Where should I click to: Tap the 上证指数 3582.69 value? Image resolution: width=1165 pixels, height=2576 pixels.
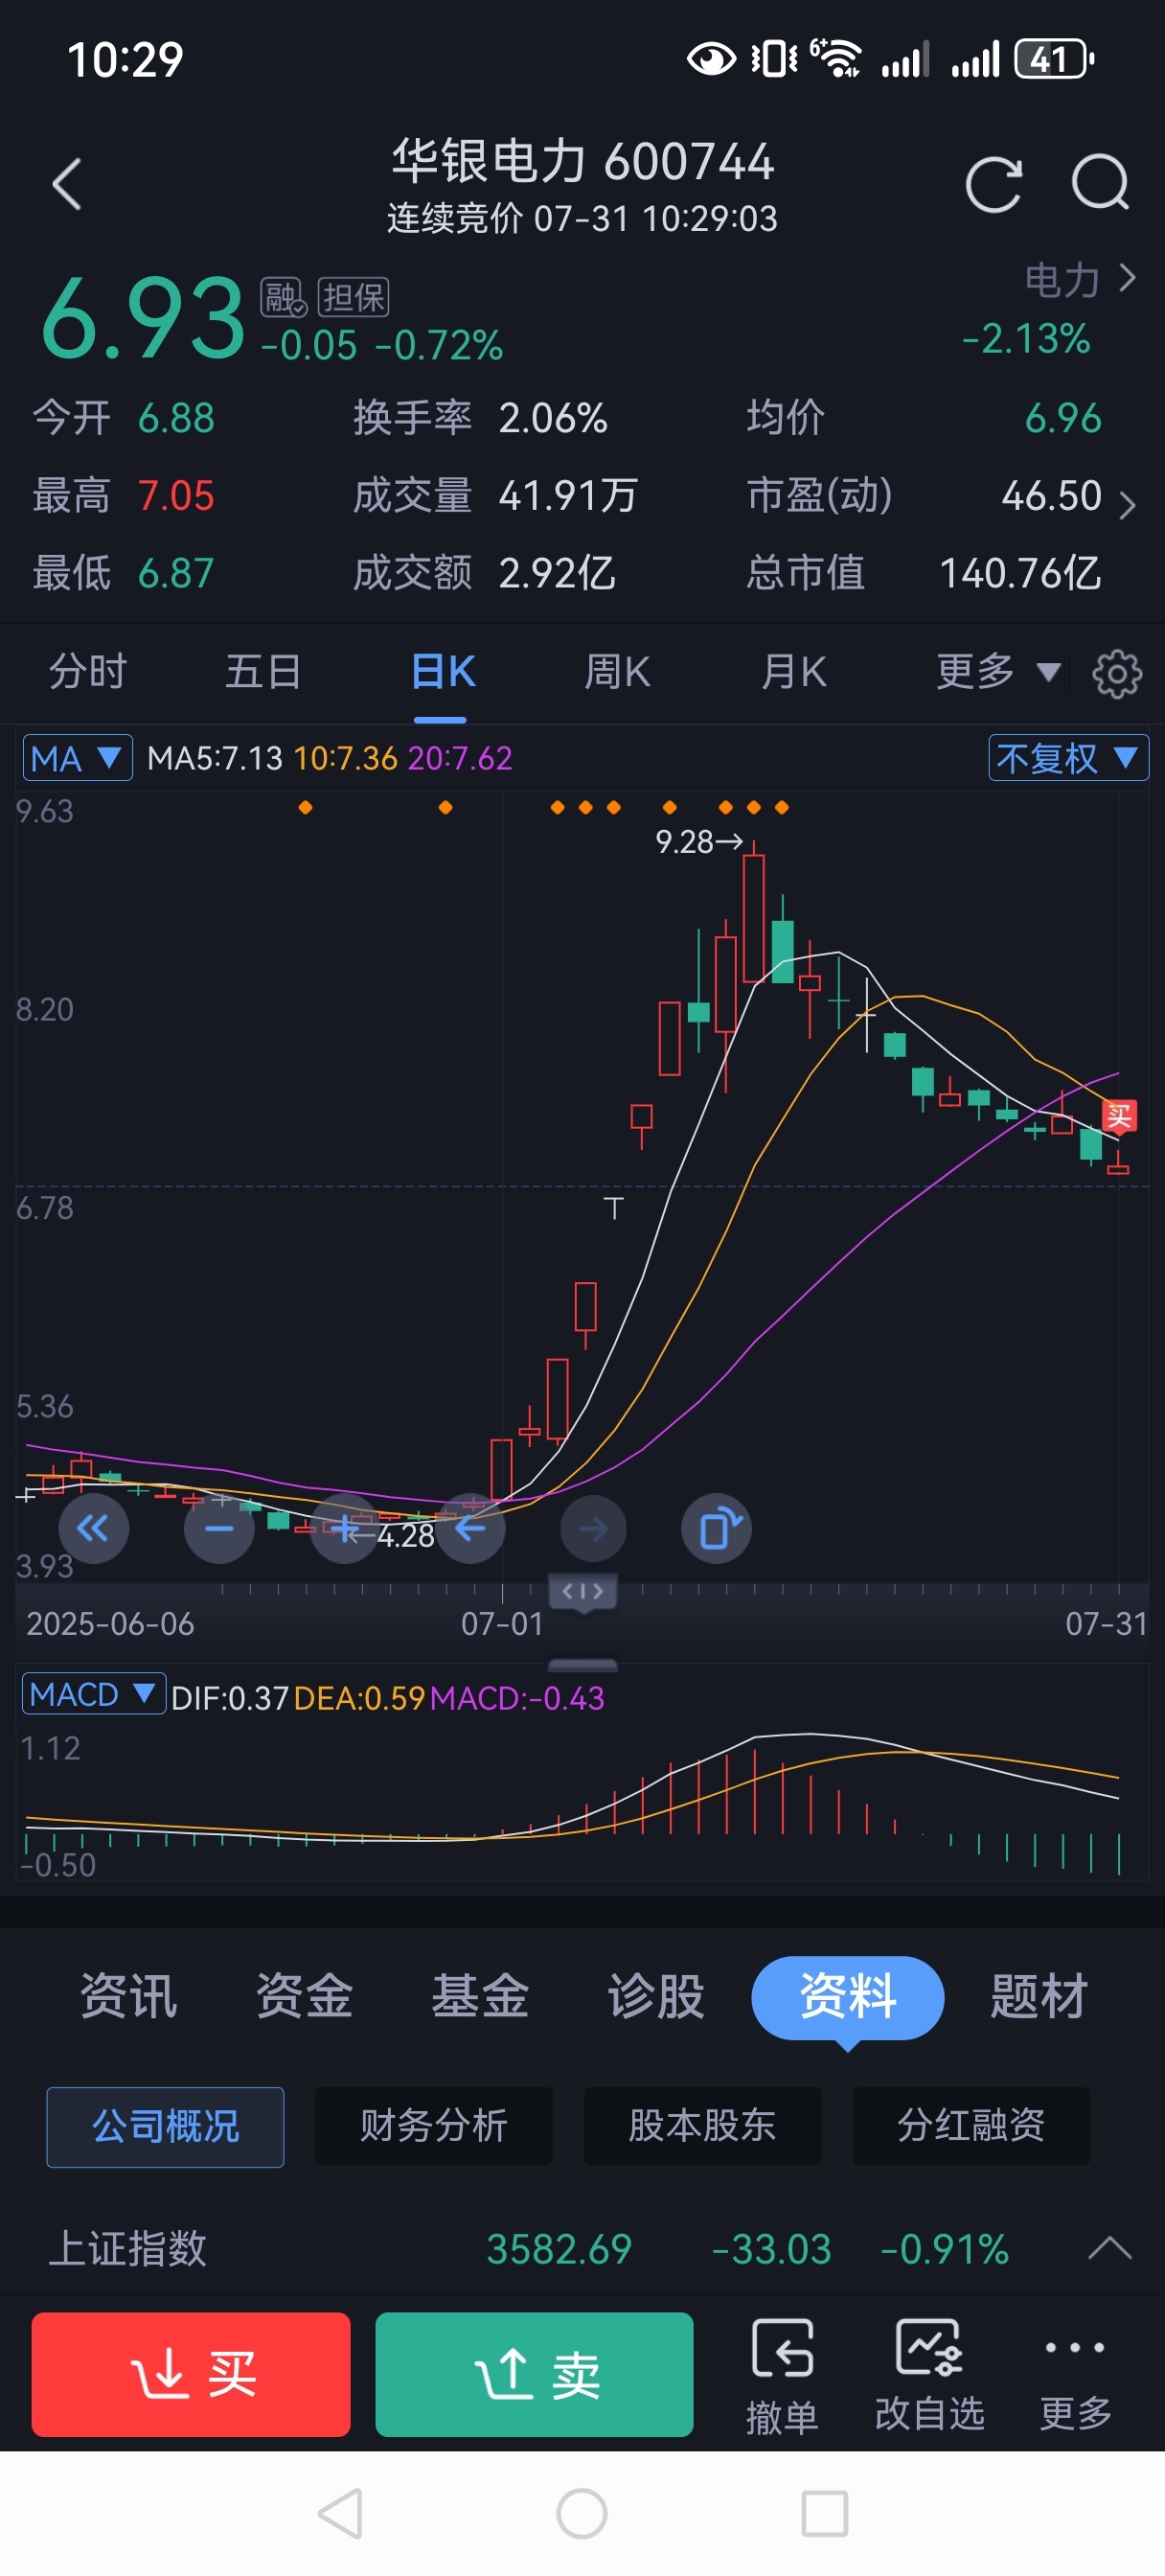tap(559, 2250)
